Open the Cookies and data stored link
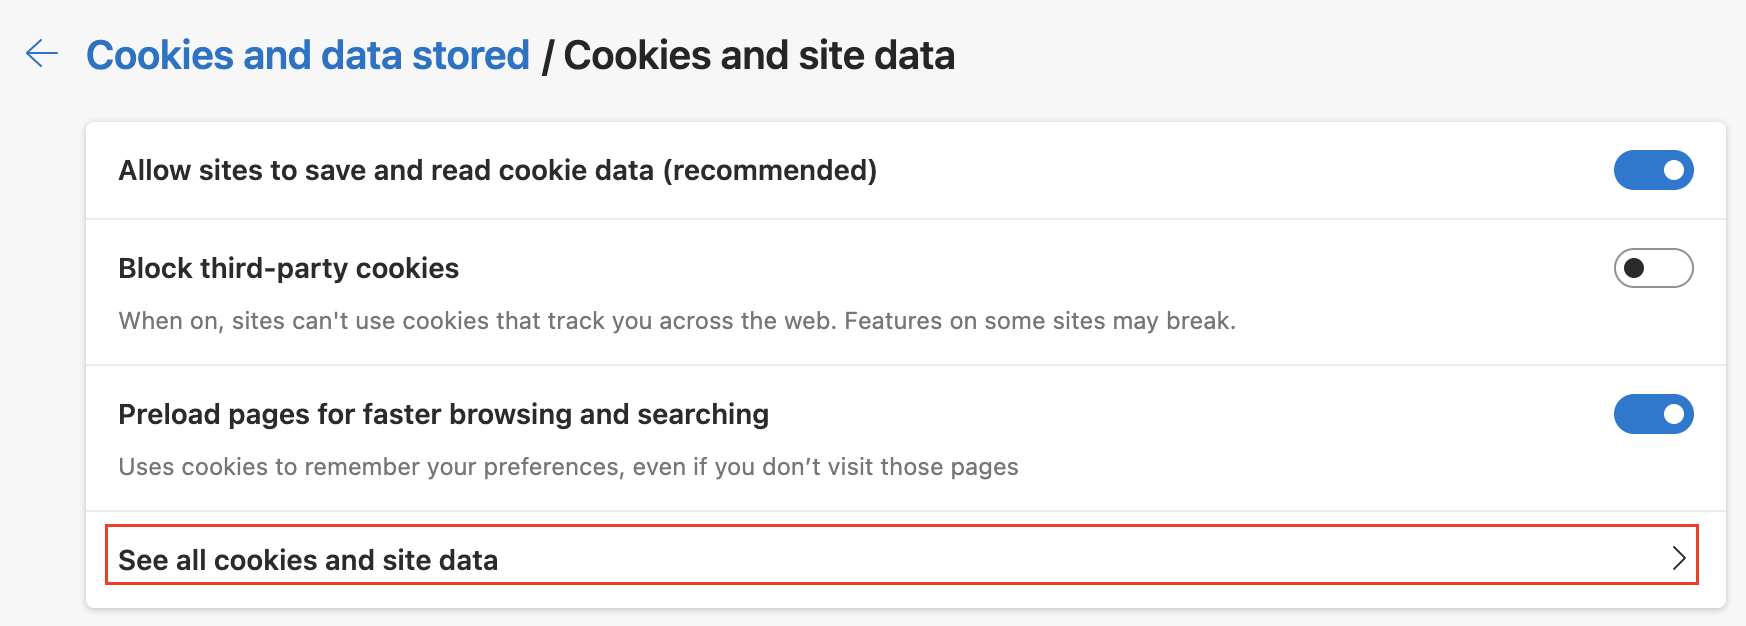 pos(308,55)
